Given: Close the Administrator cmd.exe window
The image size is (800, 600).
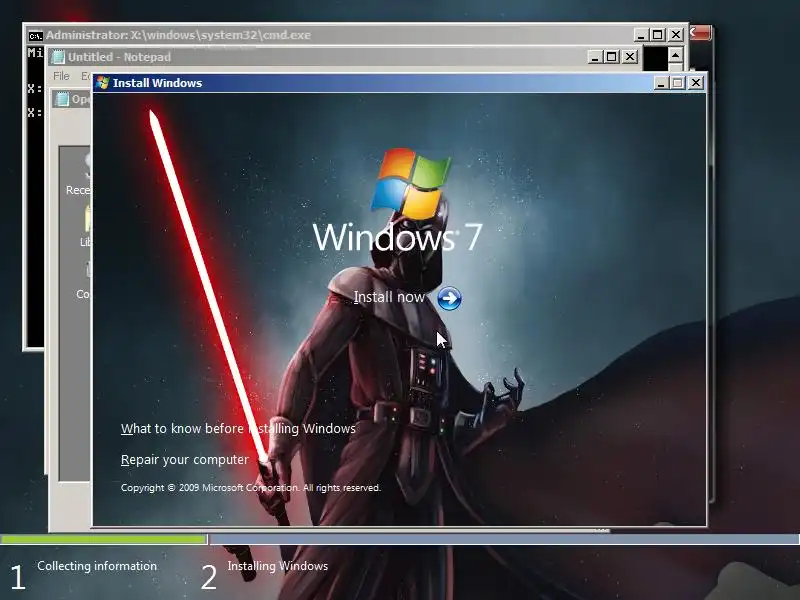Looking at the screenshot, I should coord(676,35).
